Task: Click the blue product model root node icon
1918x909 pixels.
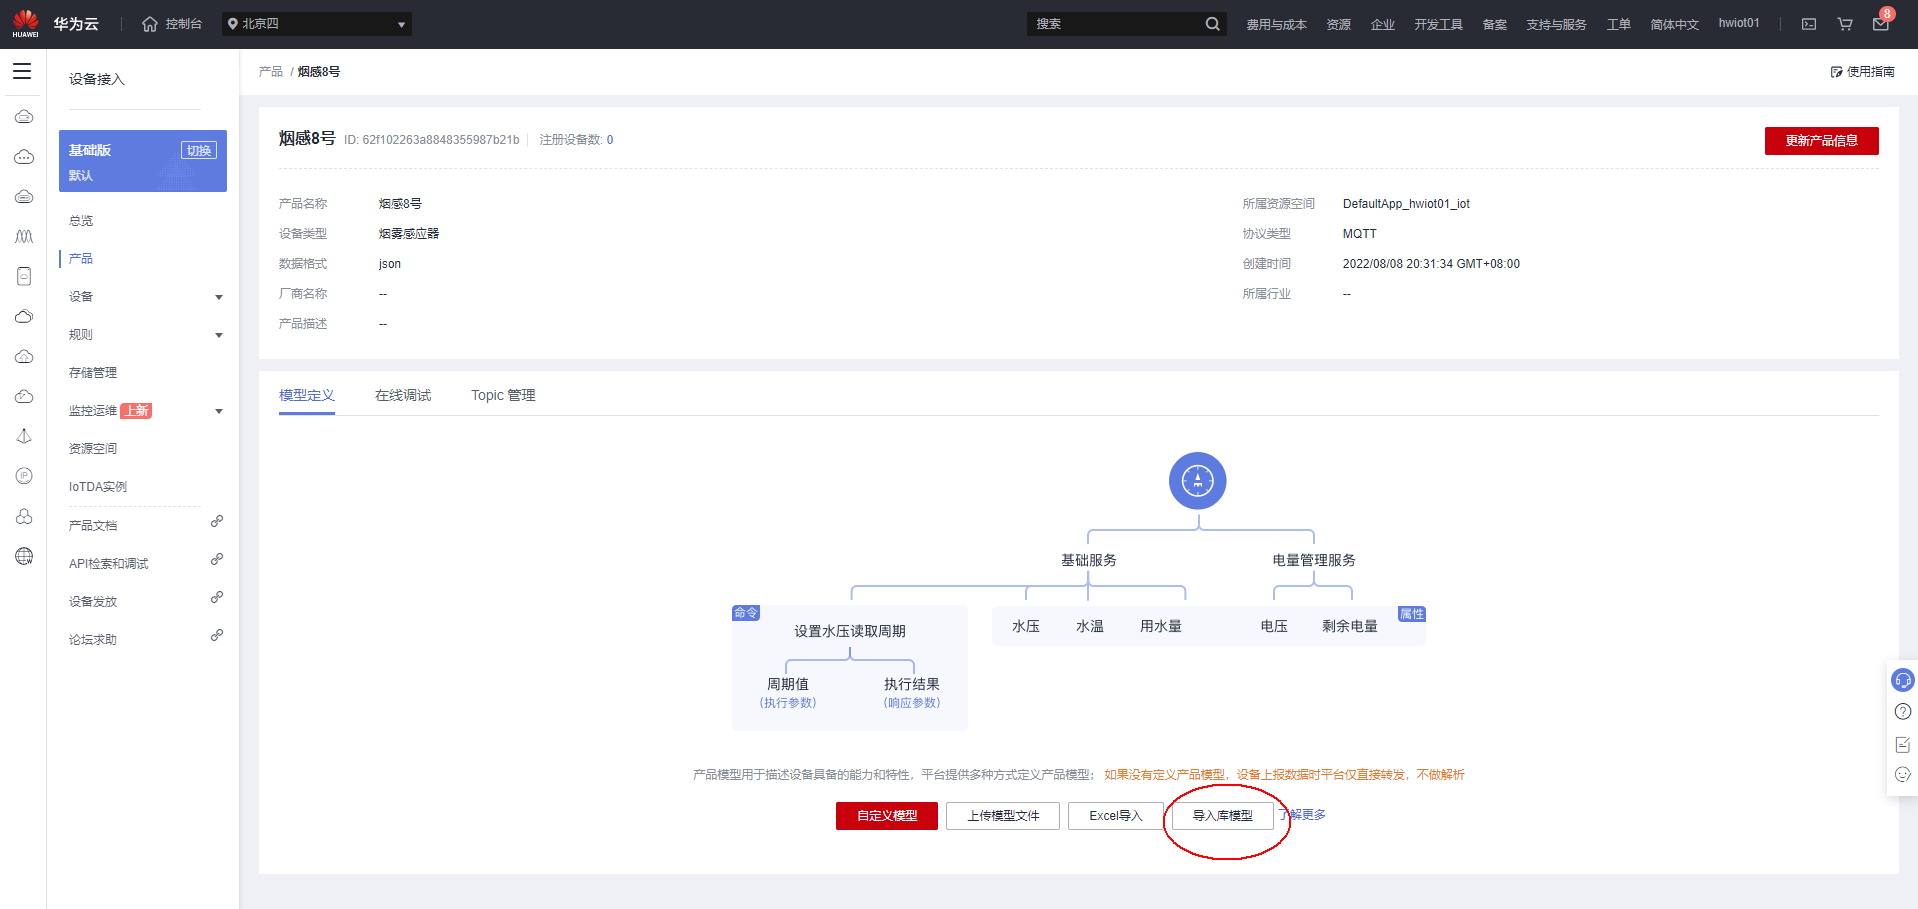Action: coord(1198,481)
